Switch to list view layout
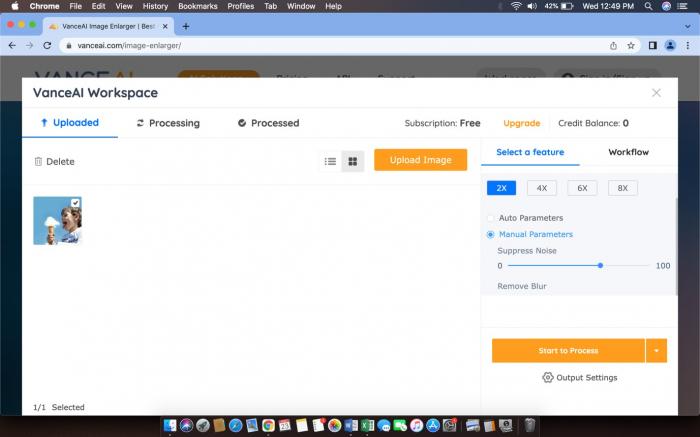 click(330, 161)
